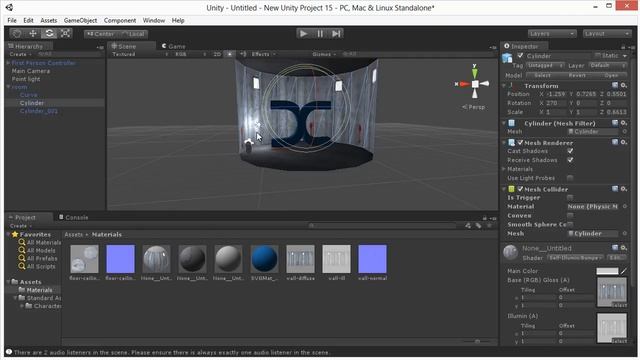The height and width of the screenshot is (360, 640).
Task: Switch to the Console tab
Action: (73, 217)
